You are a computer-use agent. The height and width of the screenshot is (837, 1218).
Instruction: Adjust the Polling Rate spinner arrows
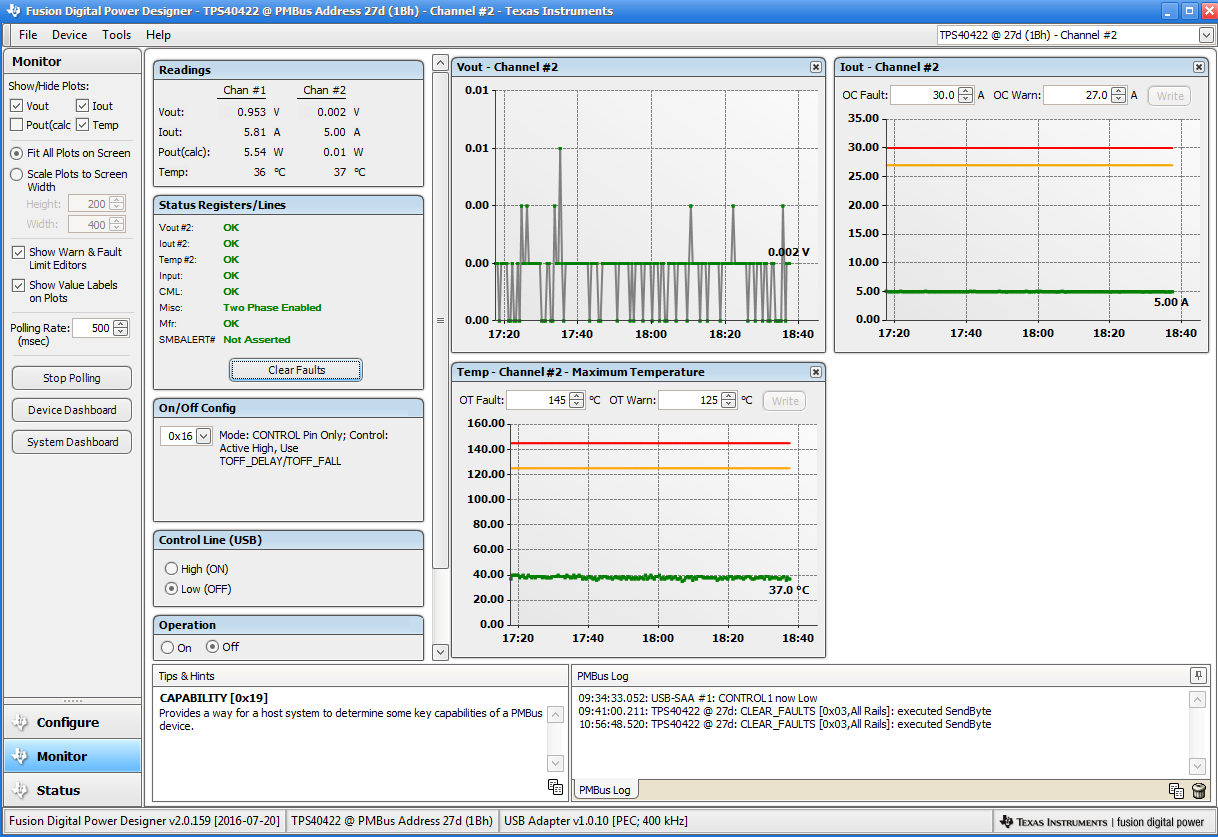point(121,328)
